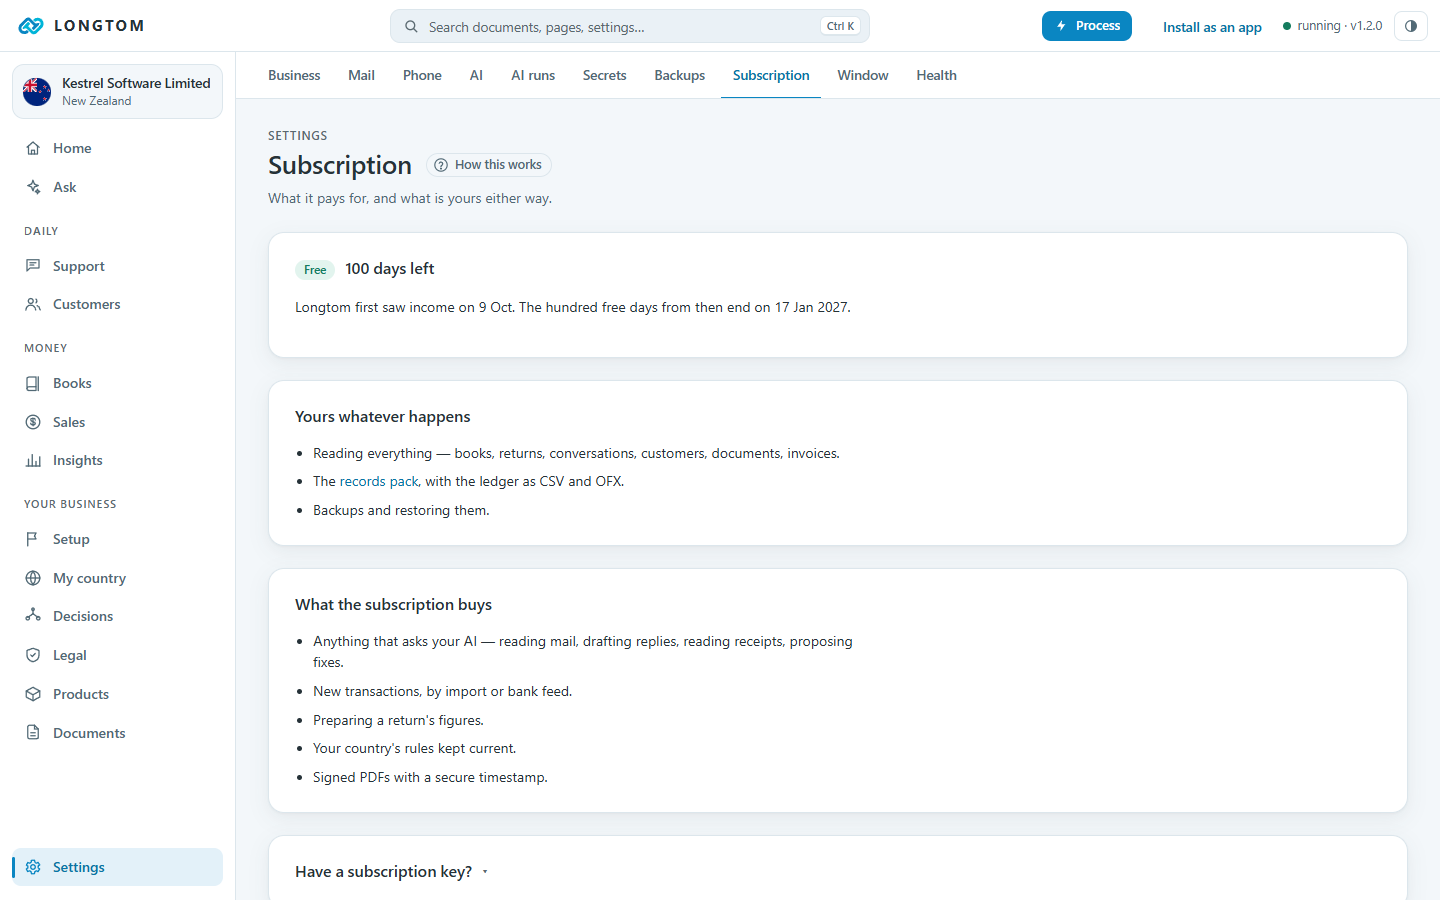1440x900 pixels.
Task: Go to Customers page
Action: (x=117, y=304)
